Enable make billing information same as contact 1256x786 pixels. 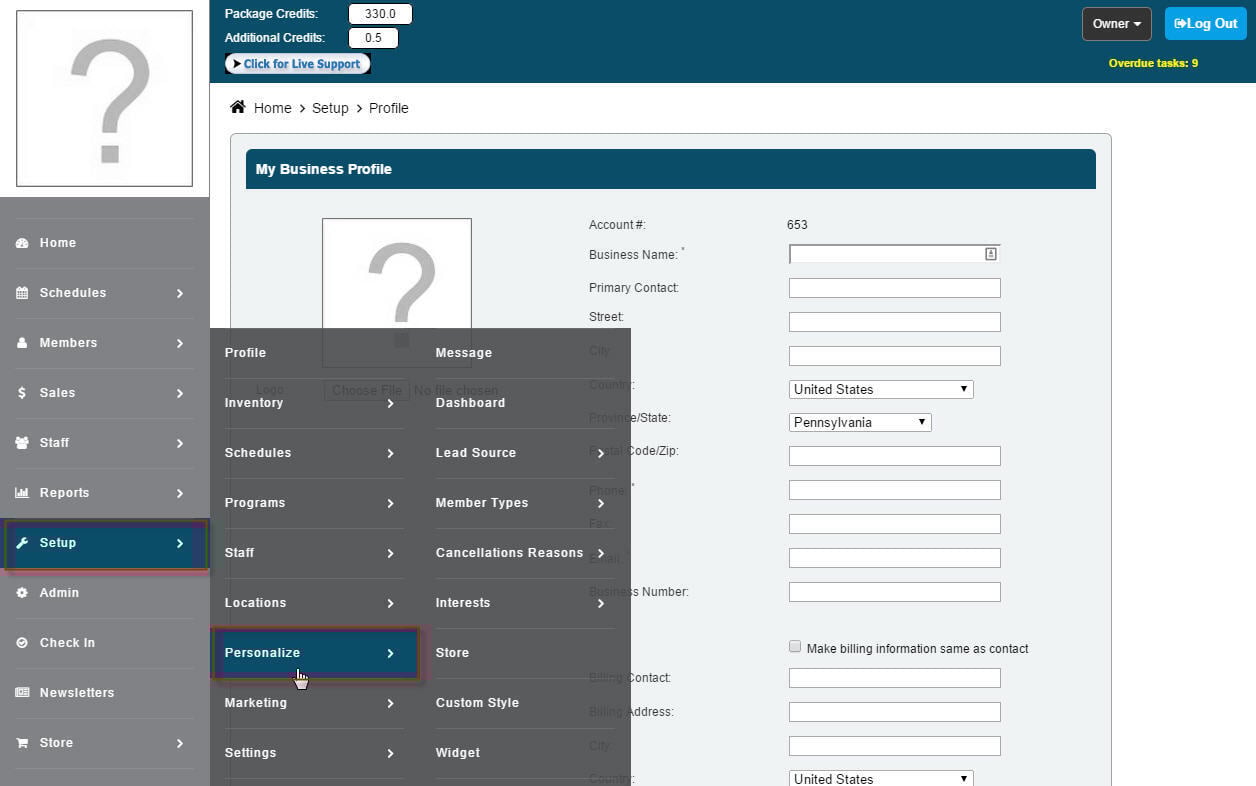[x=795, y=647]
